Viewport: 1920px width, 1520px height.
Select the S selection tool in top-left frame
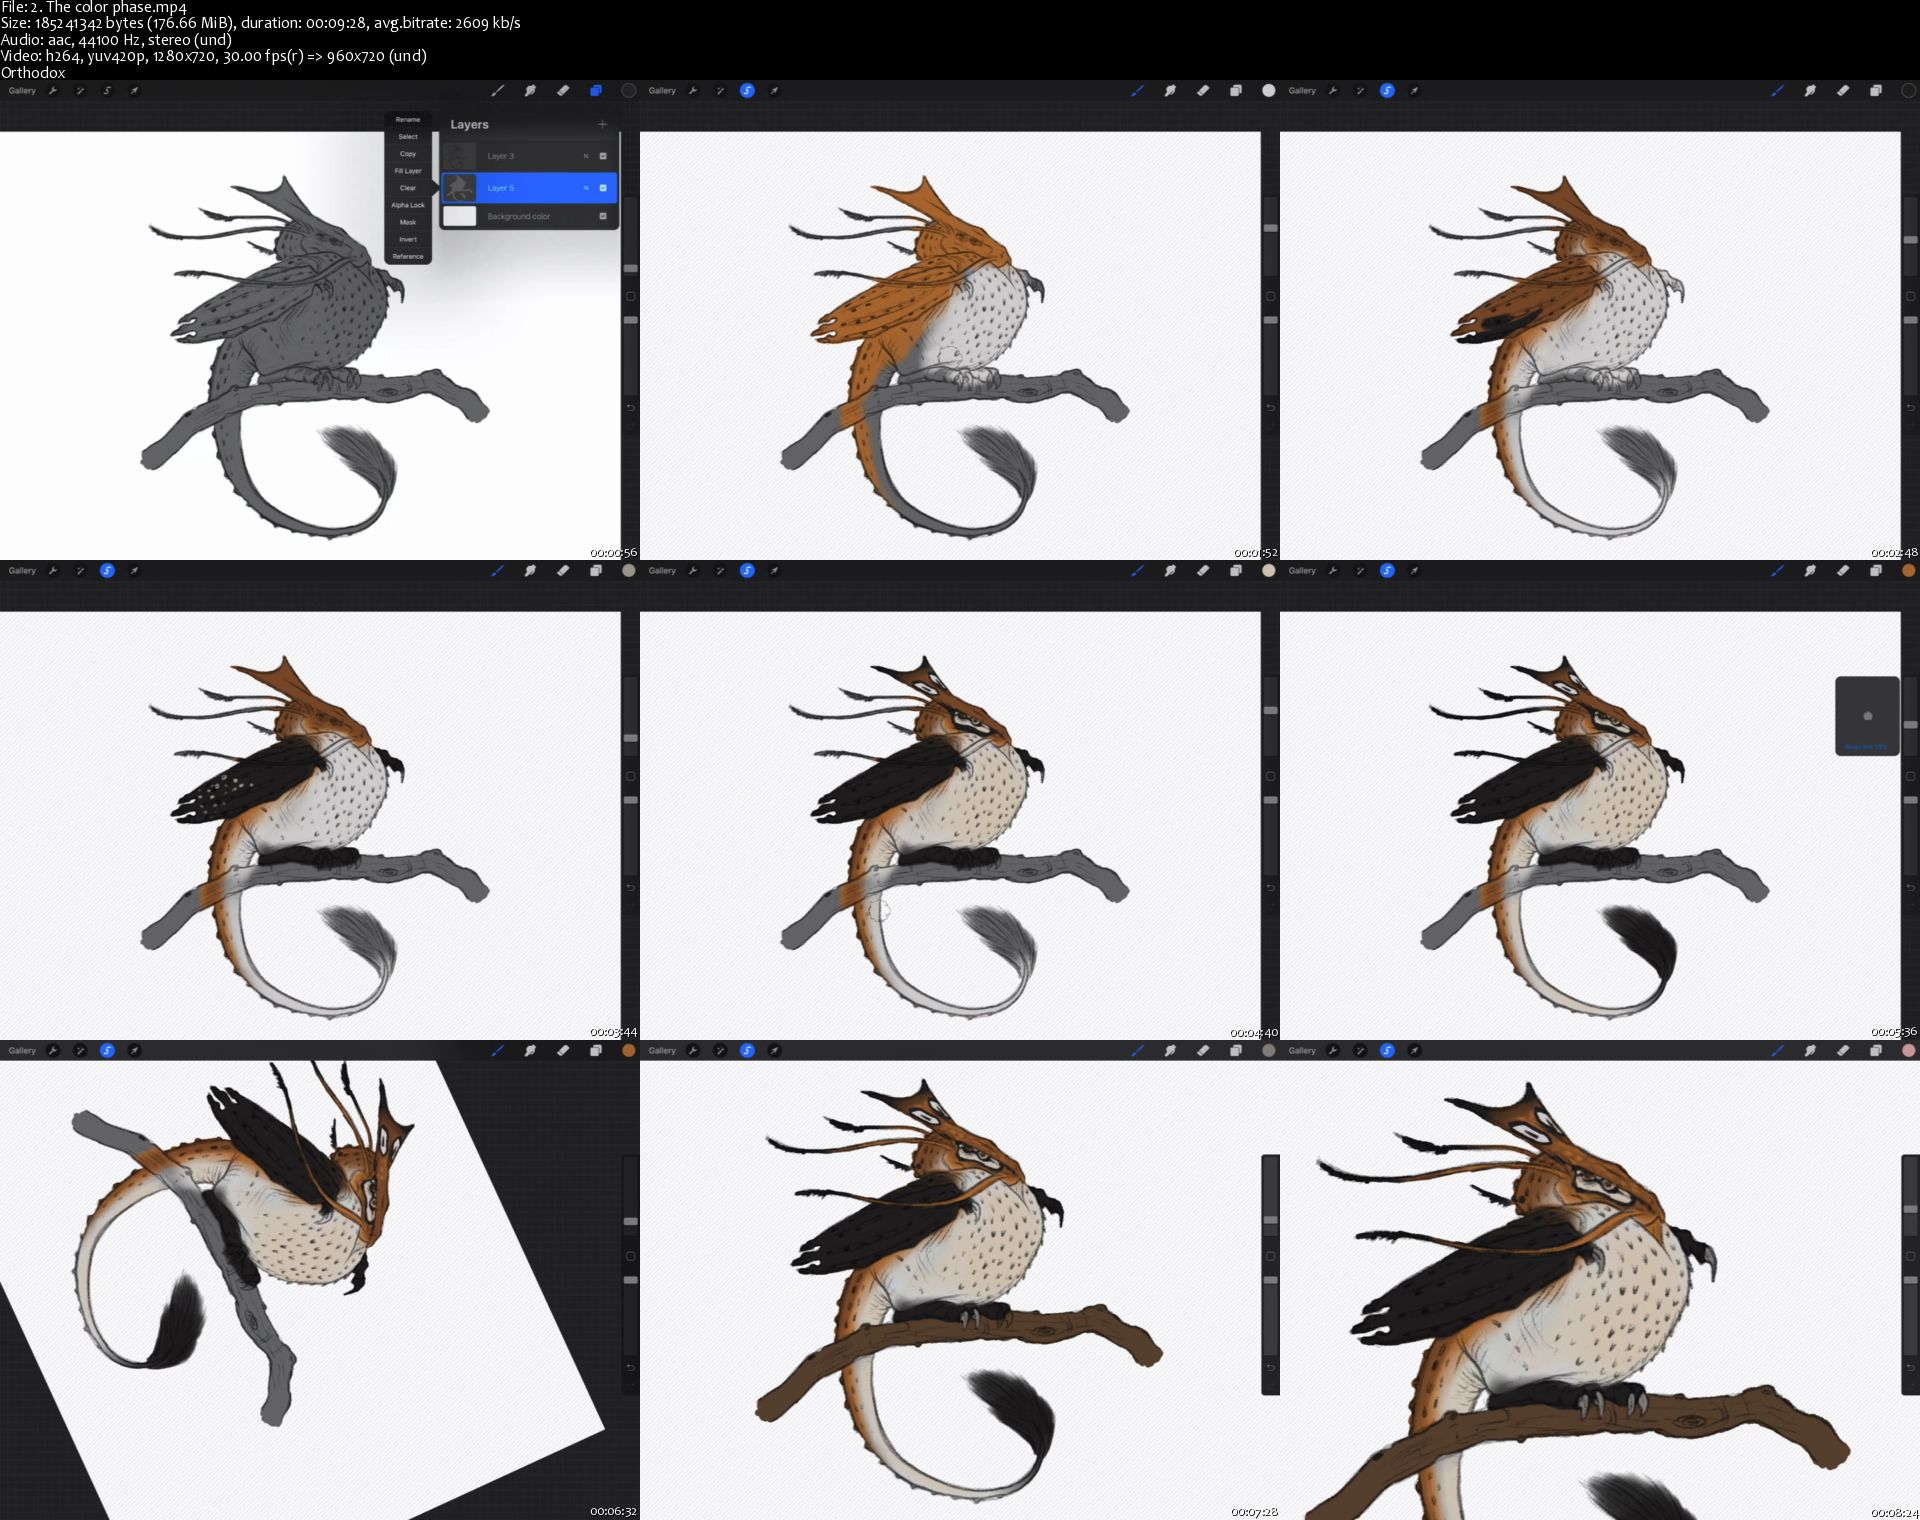pos(107,91)
